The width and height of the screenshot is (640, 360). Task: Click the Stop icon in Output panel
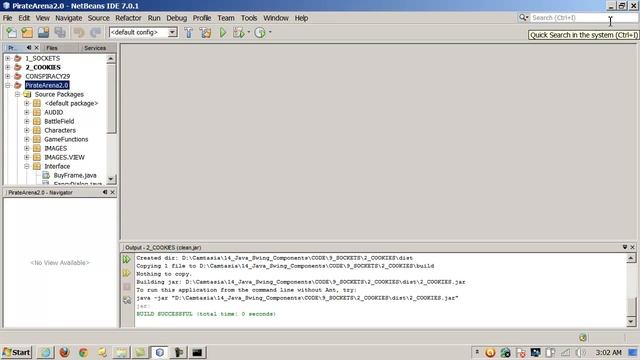click(x=127, y=287)
